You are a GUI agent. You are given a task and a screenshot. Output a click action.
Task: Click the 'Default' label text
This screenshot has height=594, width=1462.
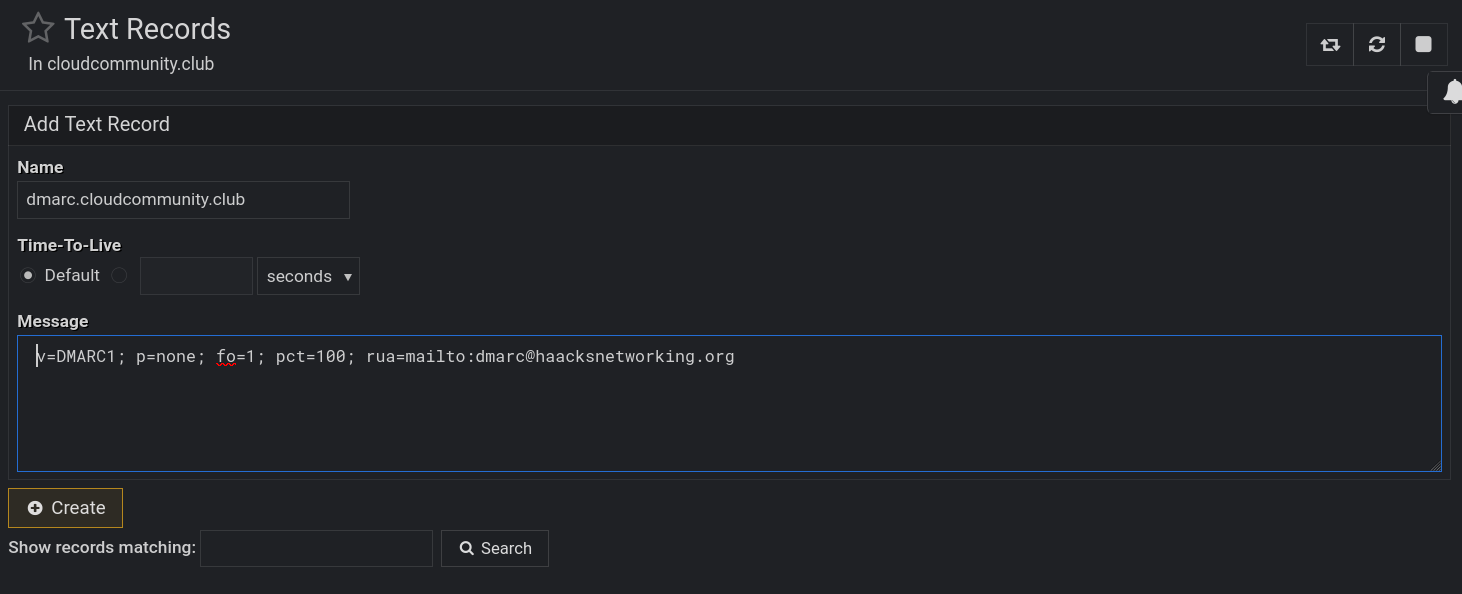coord(72,275)
